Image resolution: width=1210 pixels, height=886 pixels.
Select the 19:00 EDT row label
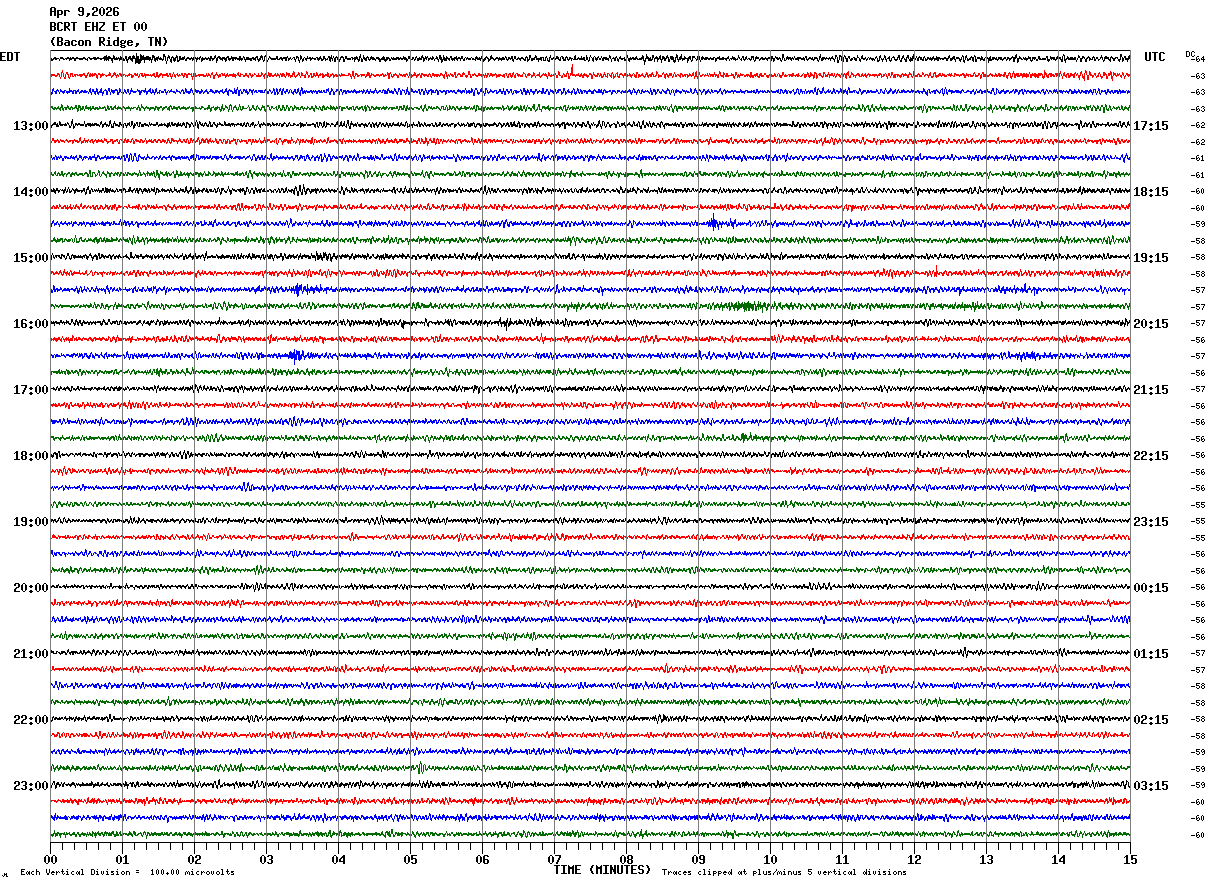click(30, 522)
